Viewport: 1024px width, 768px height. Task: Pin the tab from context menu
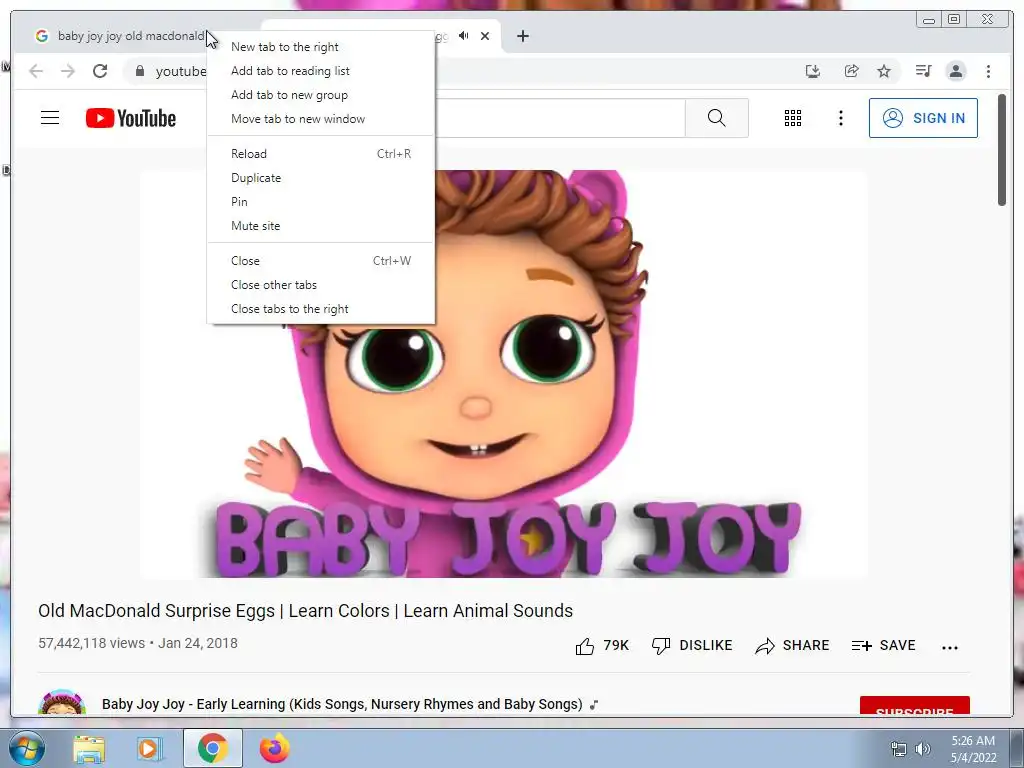tap(321, 202)
